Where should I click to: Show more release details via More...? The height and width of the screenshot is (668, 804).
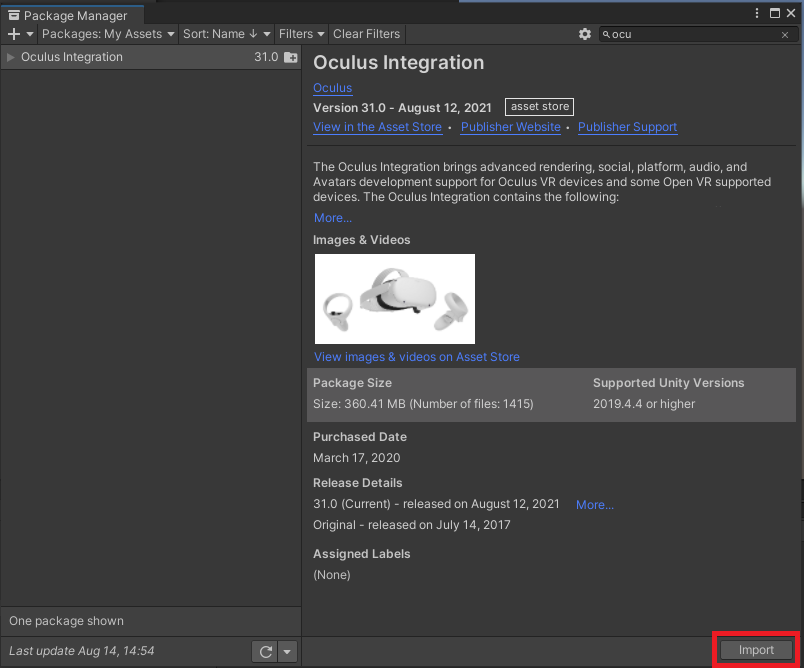(x=595, y=505)
